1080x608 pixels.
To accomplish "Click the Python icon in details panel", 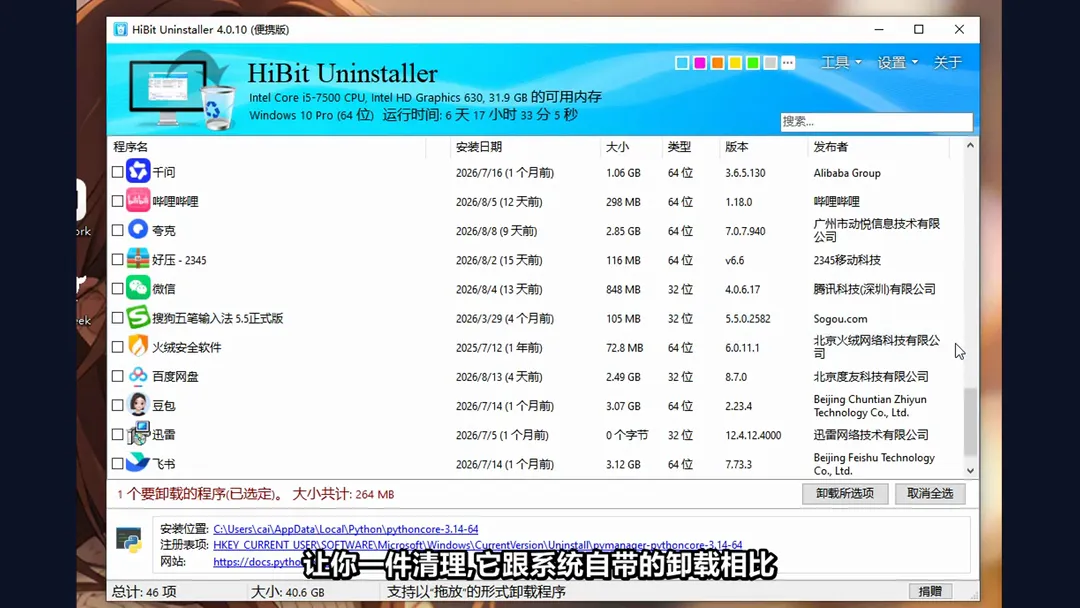I will [129, 541].
